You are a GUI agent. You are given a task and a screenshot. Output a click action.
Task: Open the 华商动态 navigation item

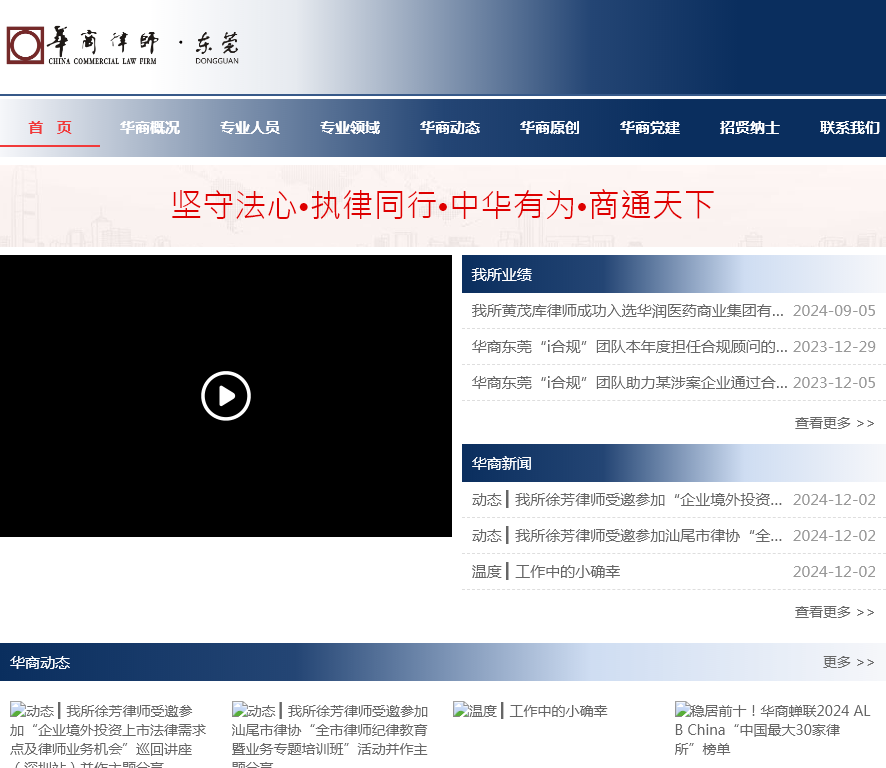pyautogui.click(x=450, y=128)
